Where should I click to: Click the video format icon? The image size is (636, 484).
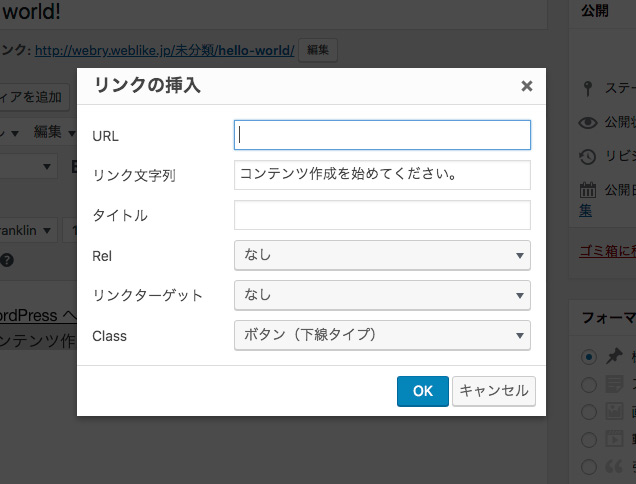614,438
